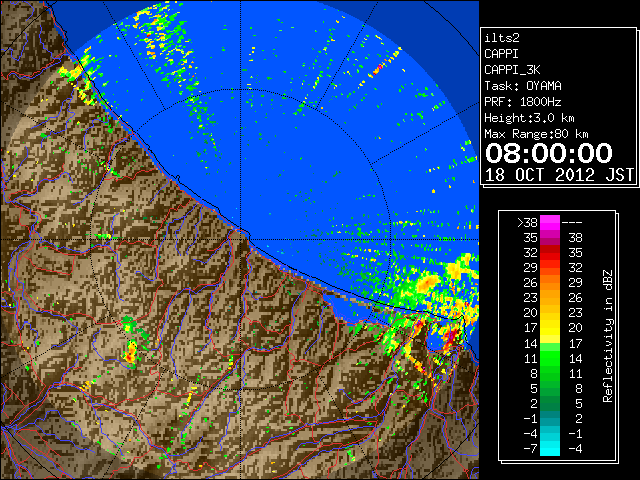
Task: Click the date "18 OCT 2012 JST"
Action: tap(559, 175)
